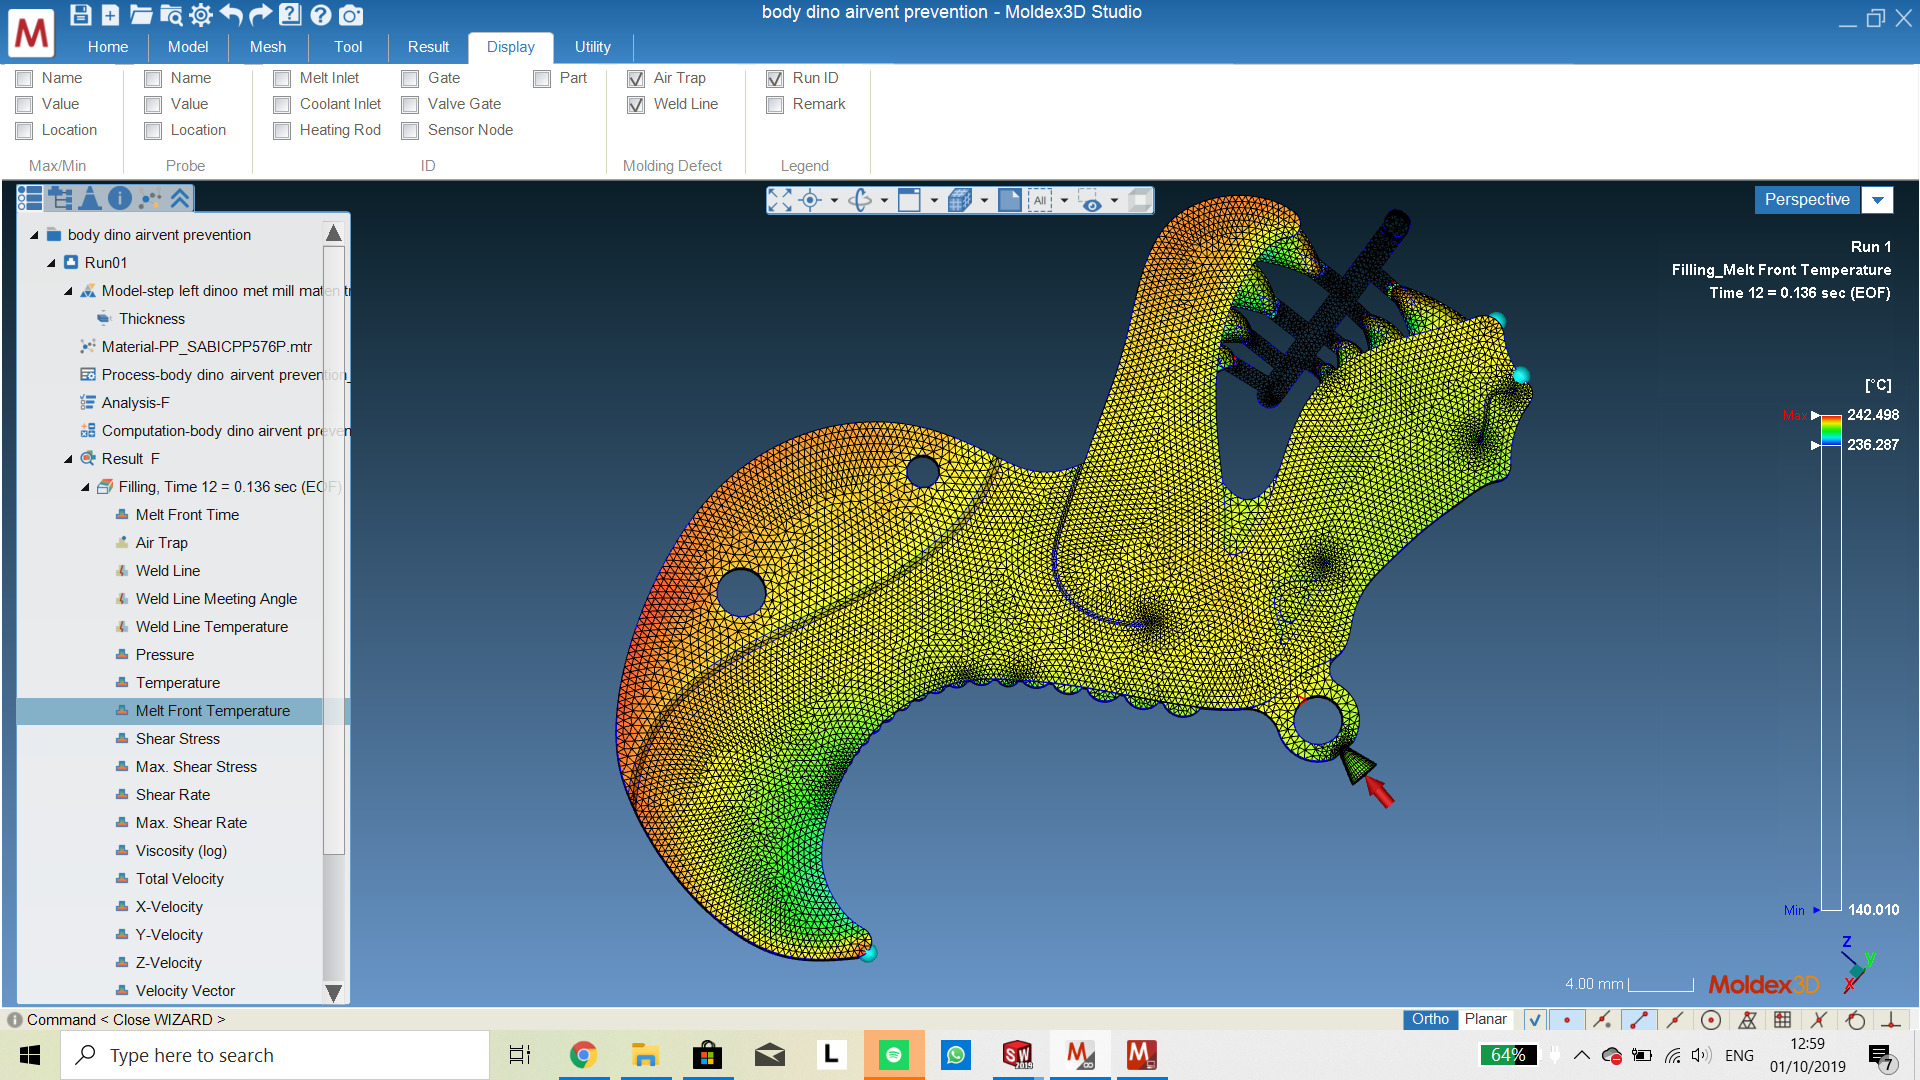Image resolution: width=1920 pixels, height=1080 pixels.
Task: Open the Perspective view dropdown
Action: coord(1877,200)
